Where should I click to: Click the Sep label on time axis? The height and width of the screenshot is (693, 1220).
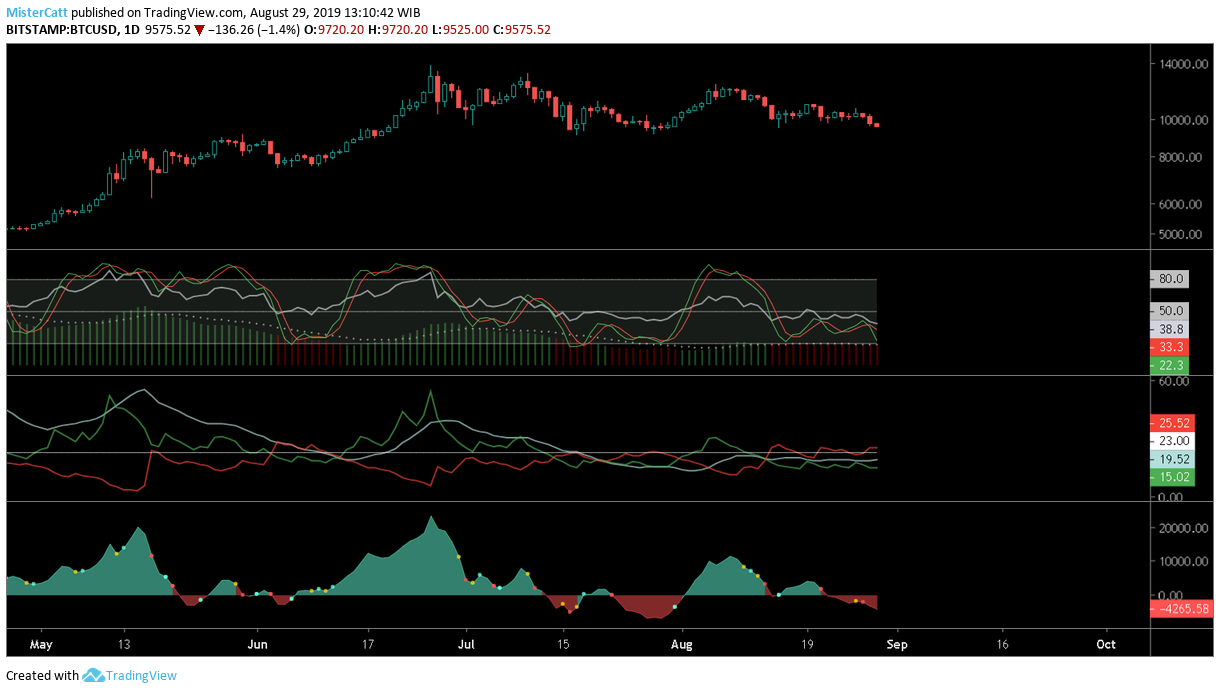pyautogui.click(x=898, y=645)
